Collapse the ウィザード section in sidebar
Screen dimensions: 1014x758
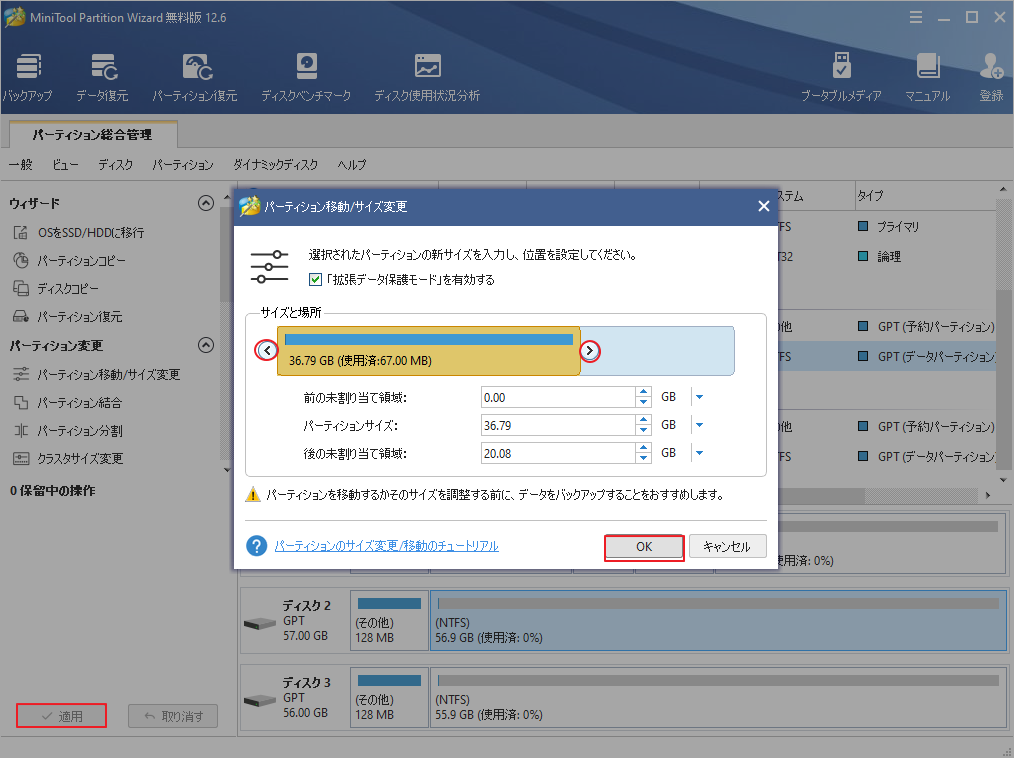point(206,203)
